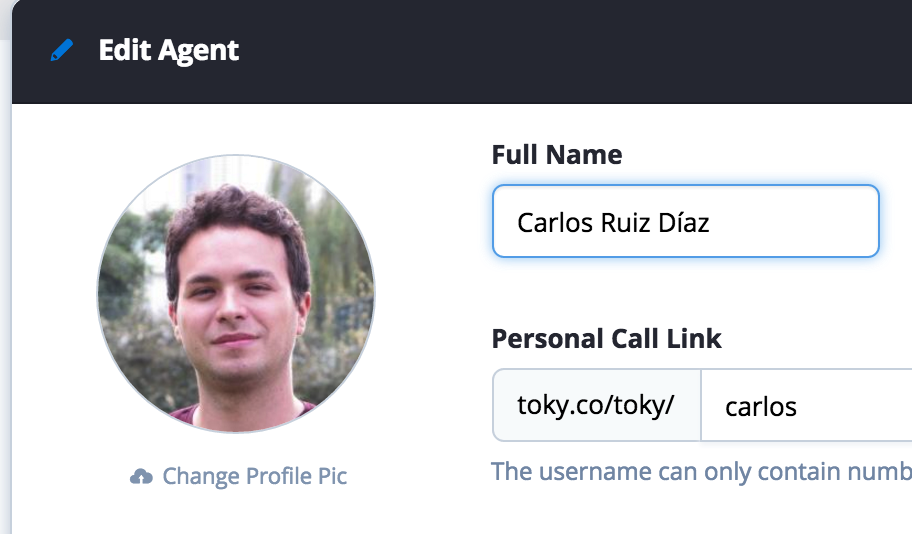Click the word Ruiz in Full Name
The width and height of the screenshot is (912, 534).
point(626,222)
